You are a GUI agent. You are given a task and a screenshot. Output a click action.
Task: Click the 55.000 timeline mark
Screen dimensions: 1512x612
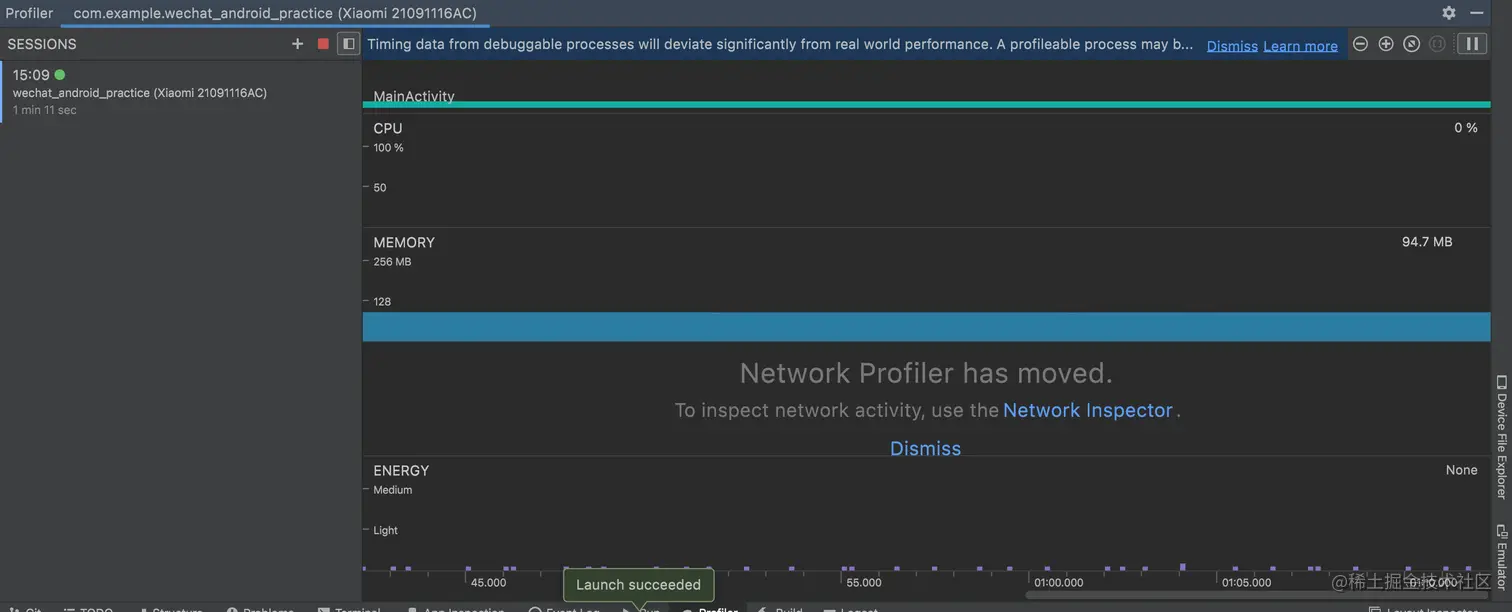pos(864,582)
